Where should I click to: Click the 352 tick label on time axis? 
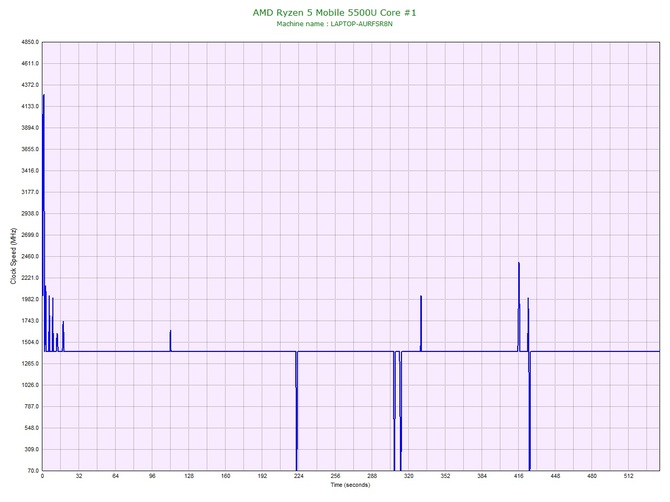tap(445, 476)
